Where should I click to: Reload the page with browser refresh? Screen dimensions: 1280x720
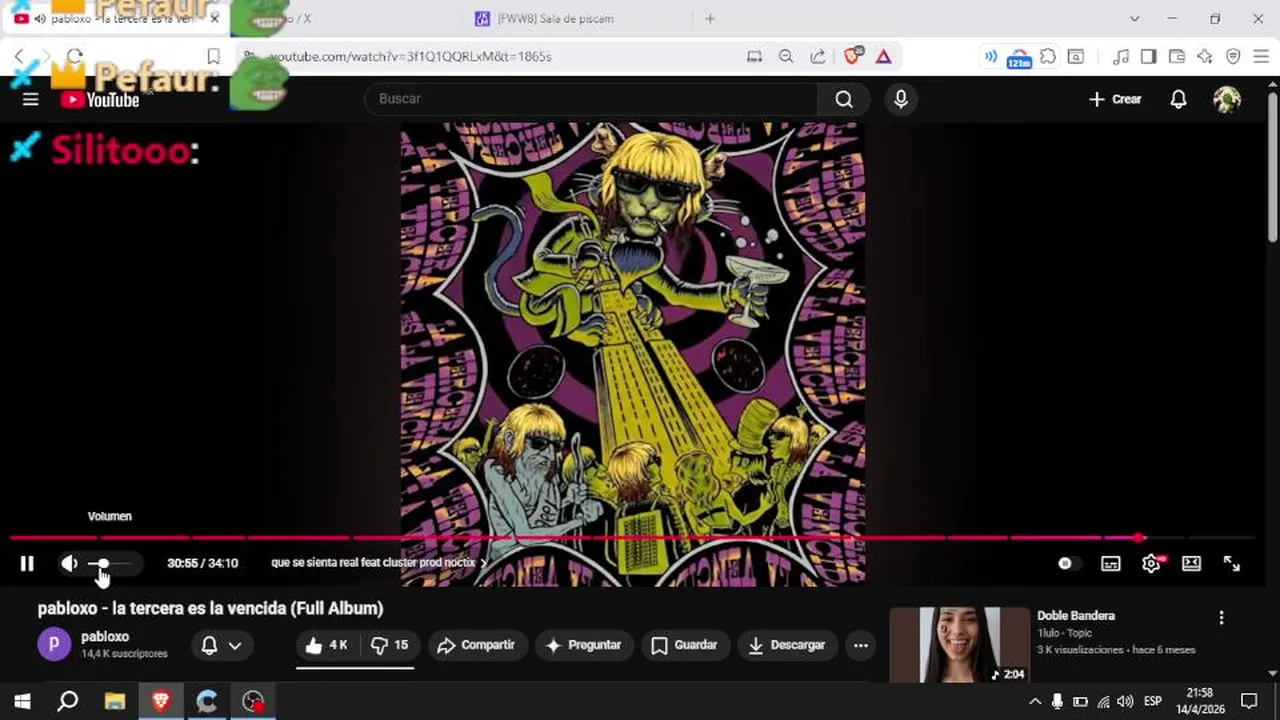pyautogui.click(x=75, y=56)
